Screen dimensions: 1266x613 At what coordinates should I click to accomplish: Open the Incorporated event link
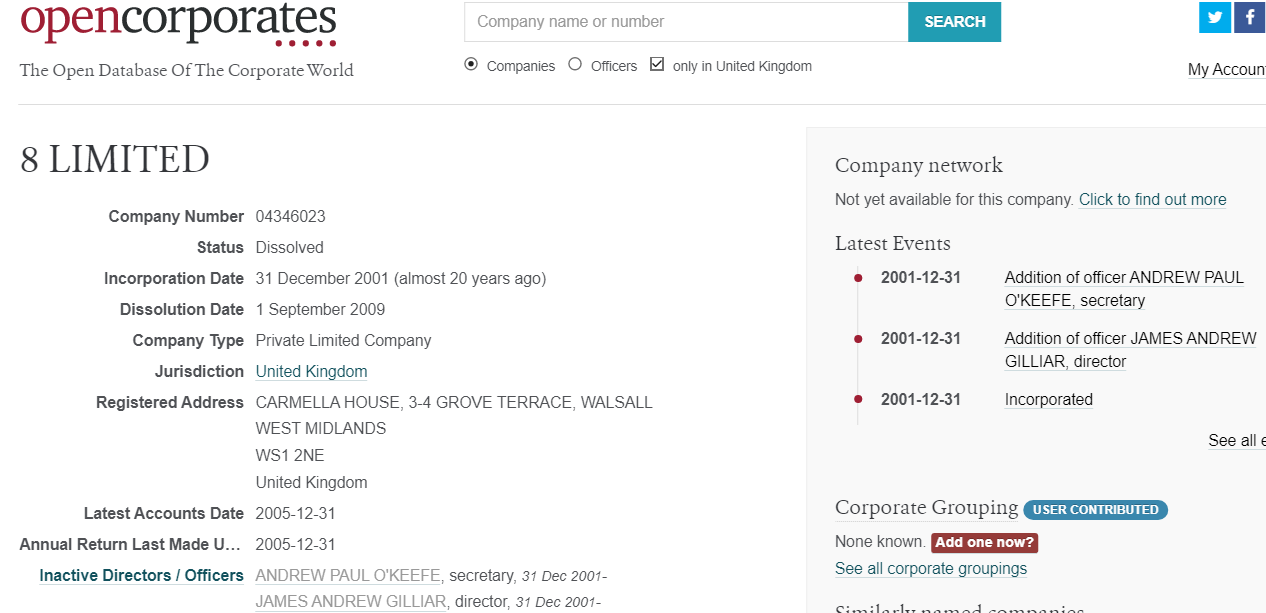[1049, 400]
